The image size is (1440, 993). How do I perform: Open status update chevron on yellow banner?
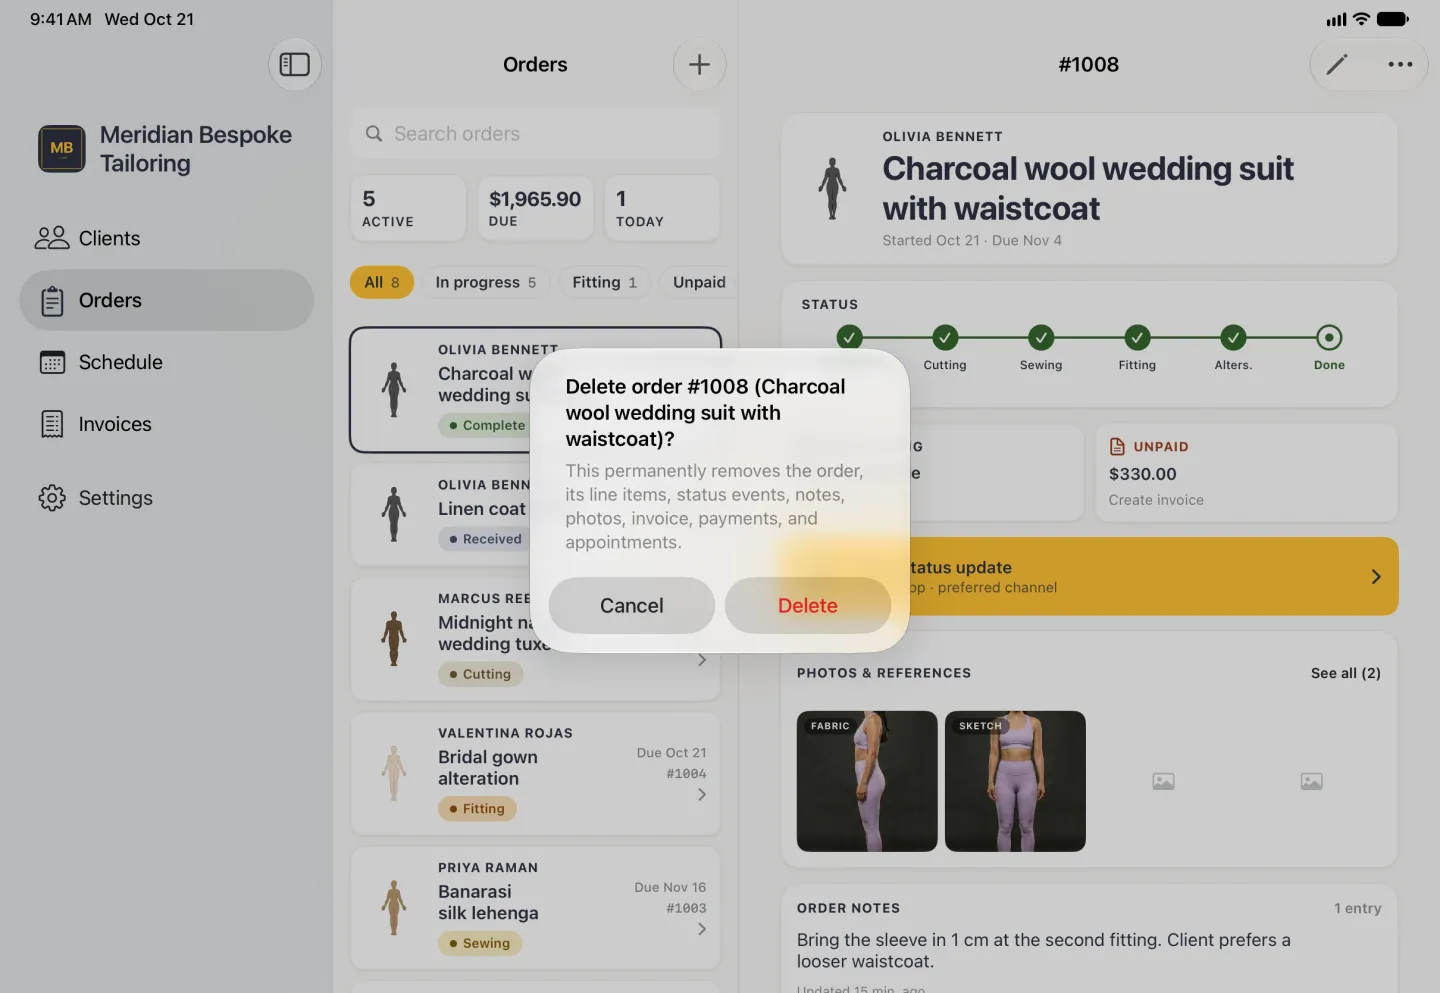click(1376, 576)
